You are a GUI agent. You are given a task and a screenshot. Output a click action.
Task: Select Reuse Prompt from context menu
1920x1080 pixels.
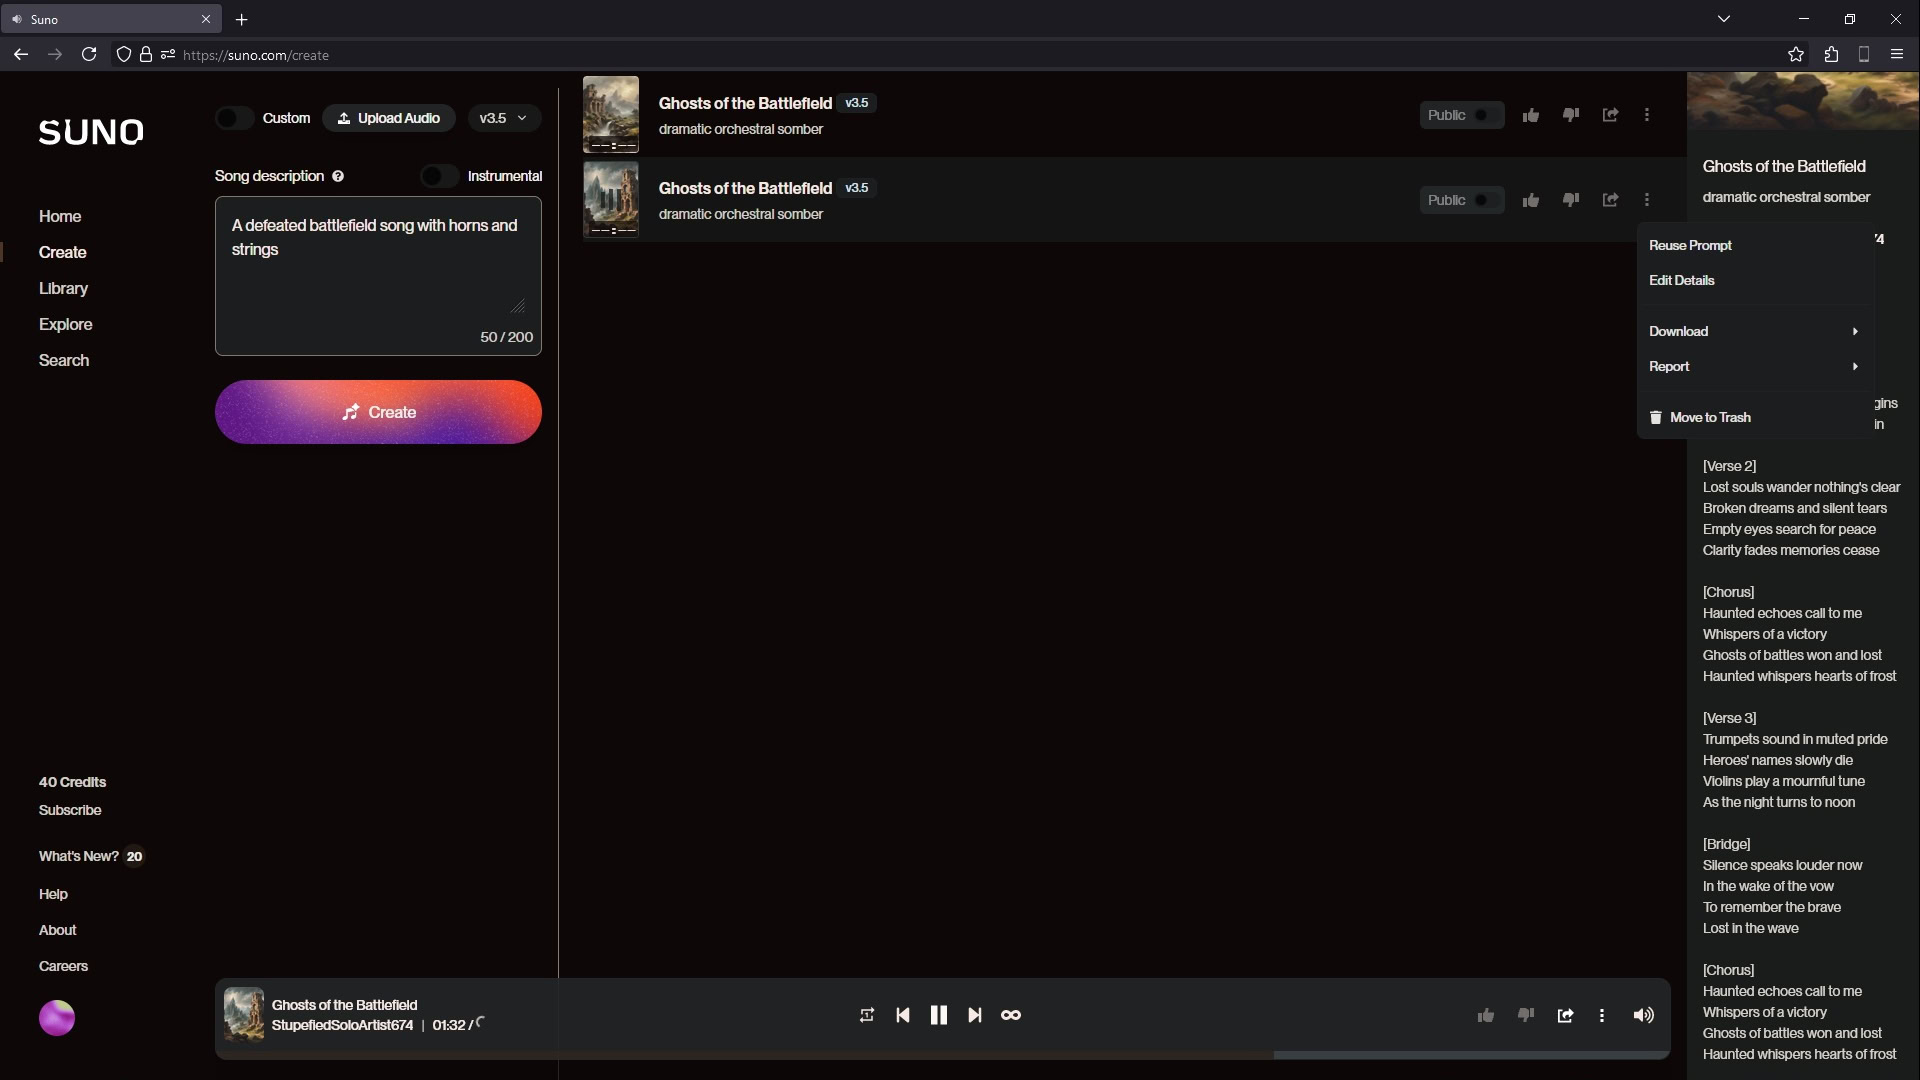pyautogui.click(x=1690, y=245)
